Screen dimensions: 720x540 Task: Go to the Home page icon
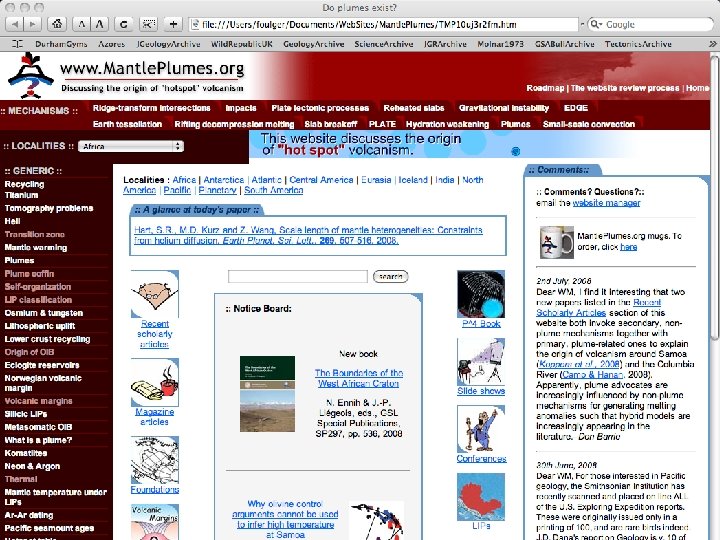click(x=57, y=24)
